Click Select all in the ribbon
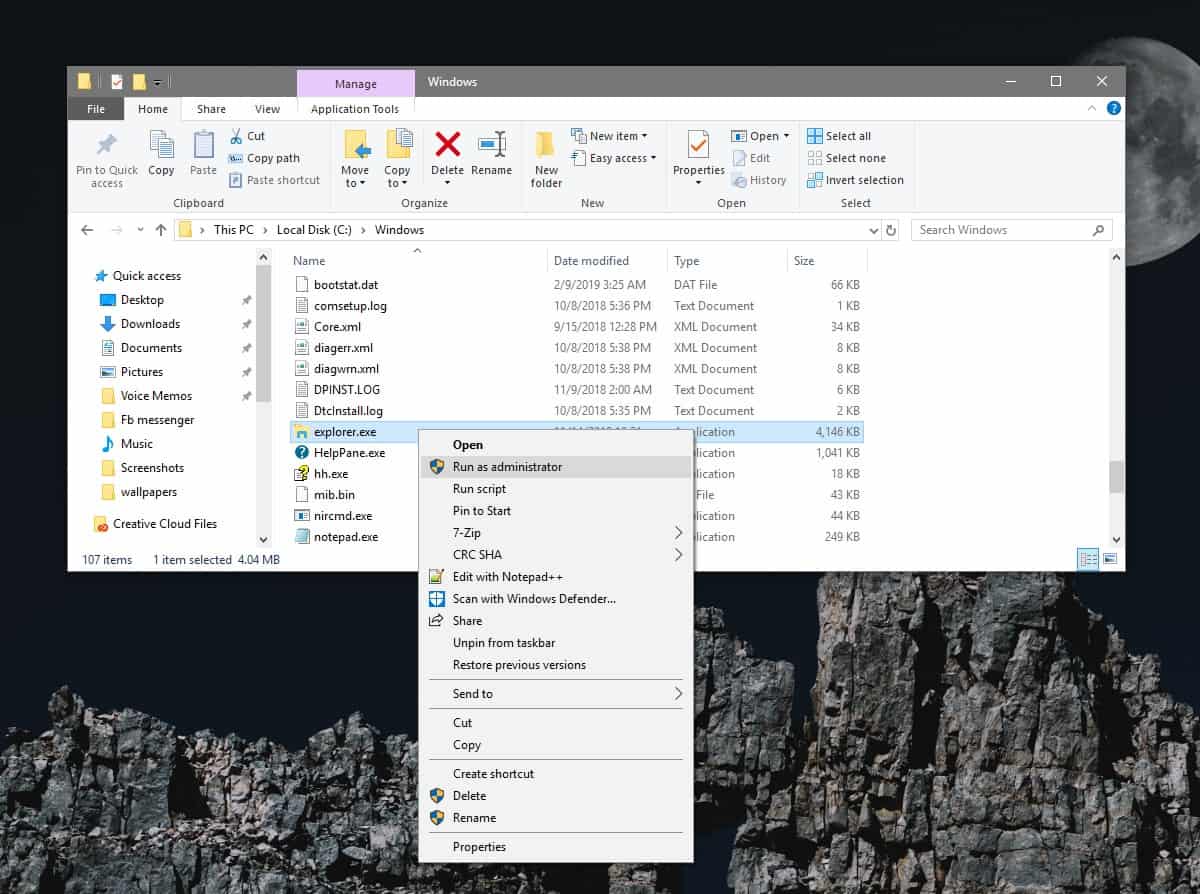 click(844, 135)
